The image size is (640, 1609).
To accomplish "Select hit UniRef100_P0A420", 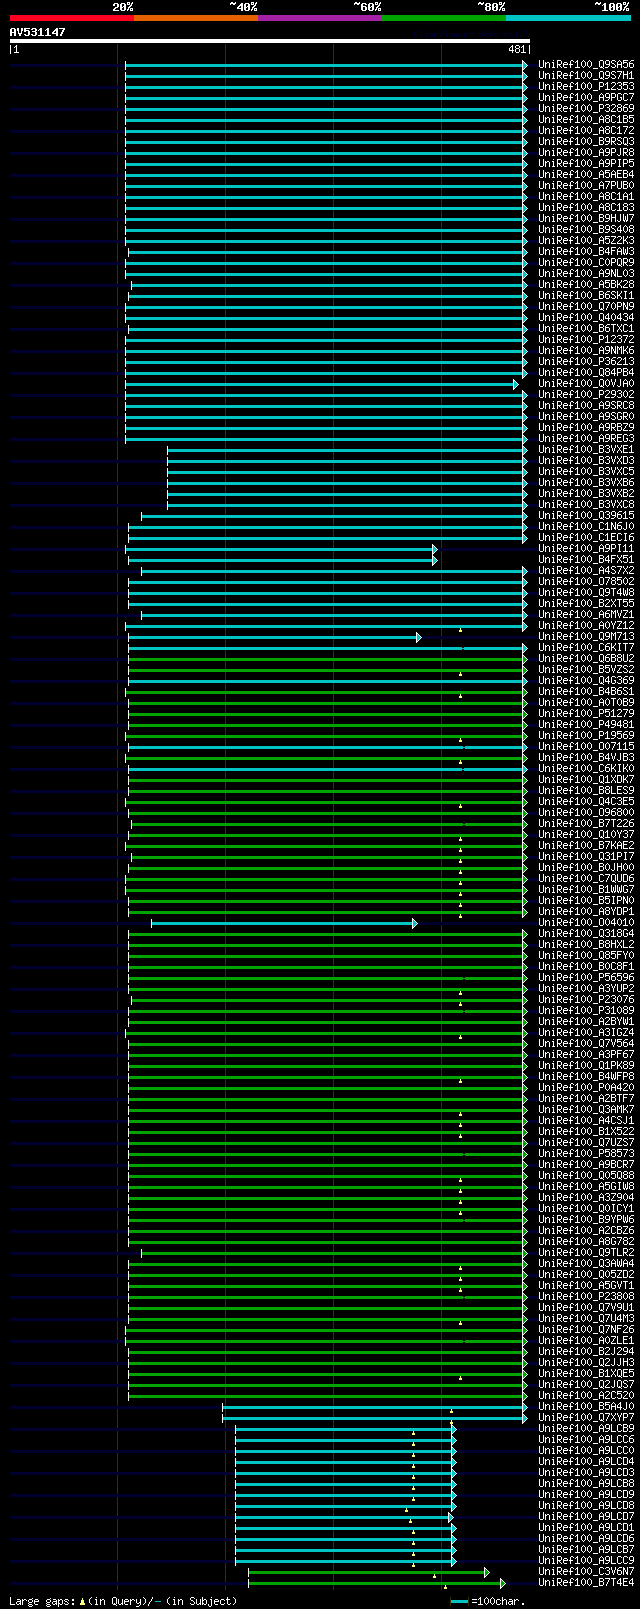I will [586, 1087].
